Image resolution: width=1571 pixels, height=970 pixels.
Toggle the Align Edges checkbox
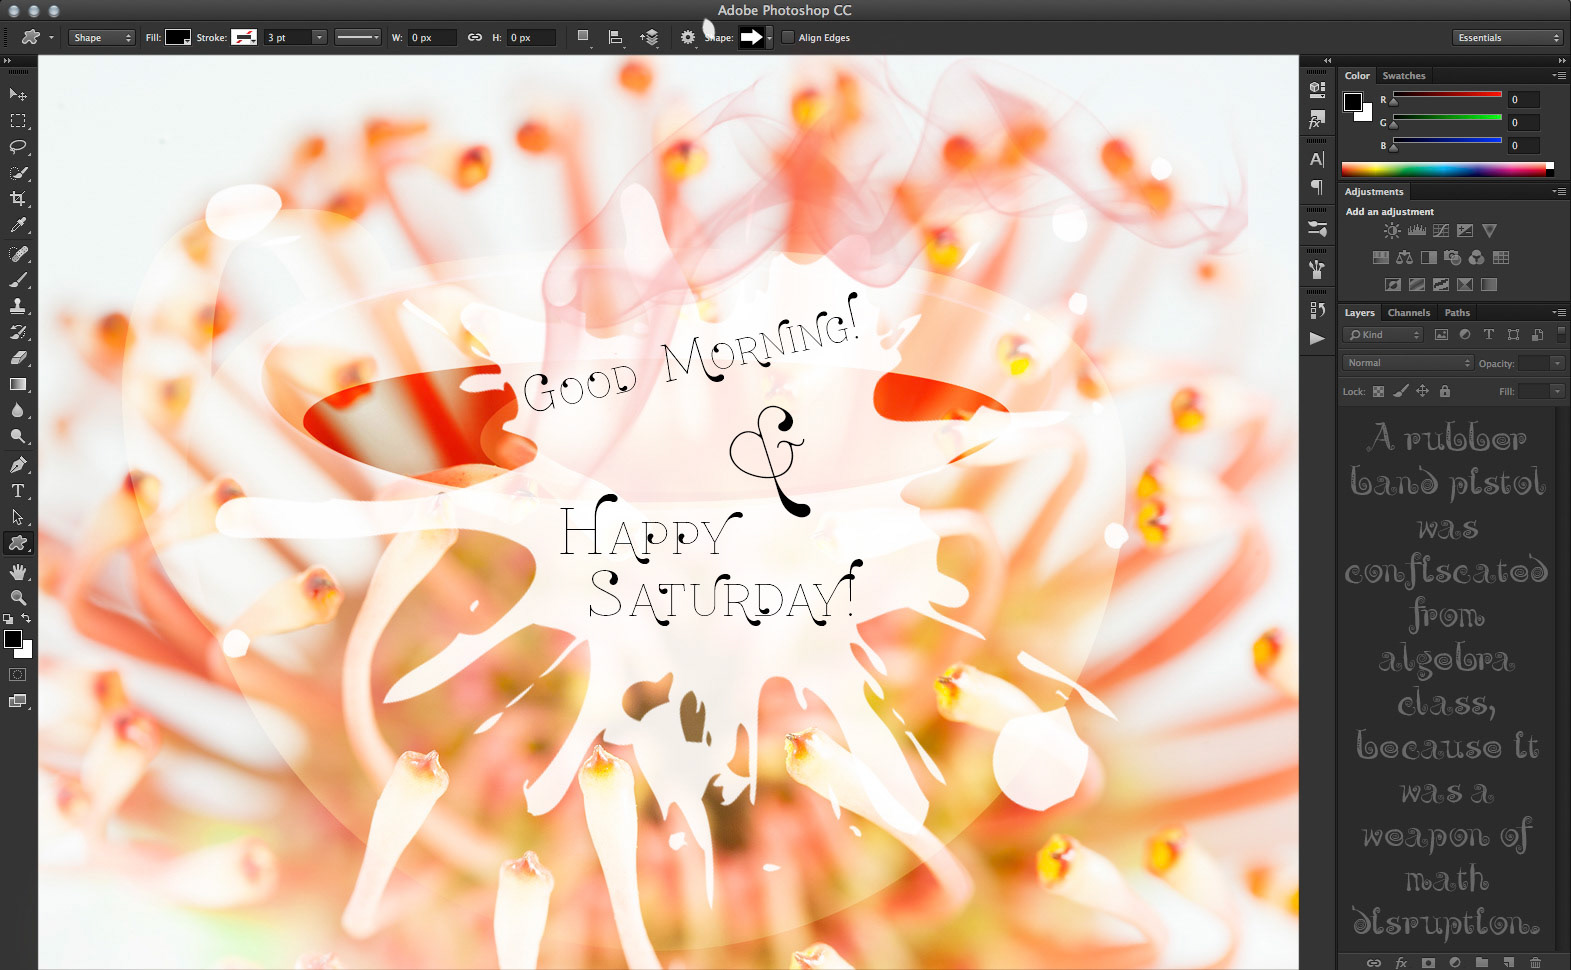click(x=788, y=38)
